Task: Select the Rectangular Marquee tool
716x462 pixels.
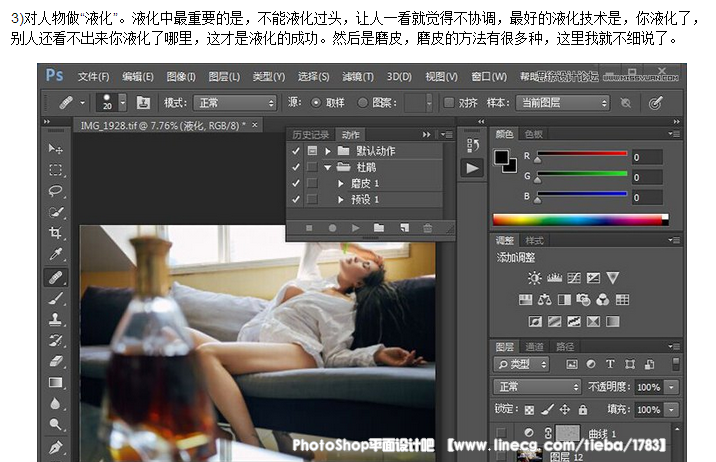Action: tap(56, 170)
